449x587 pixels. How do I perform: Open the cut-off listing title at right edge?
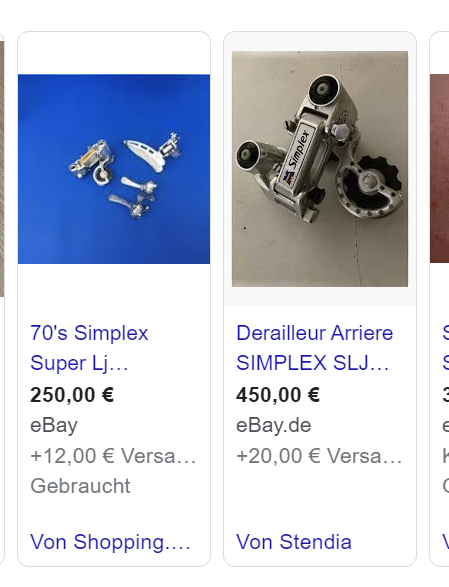coord(446,348)
